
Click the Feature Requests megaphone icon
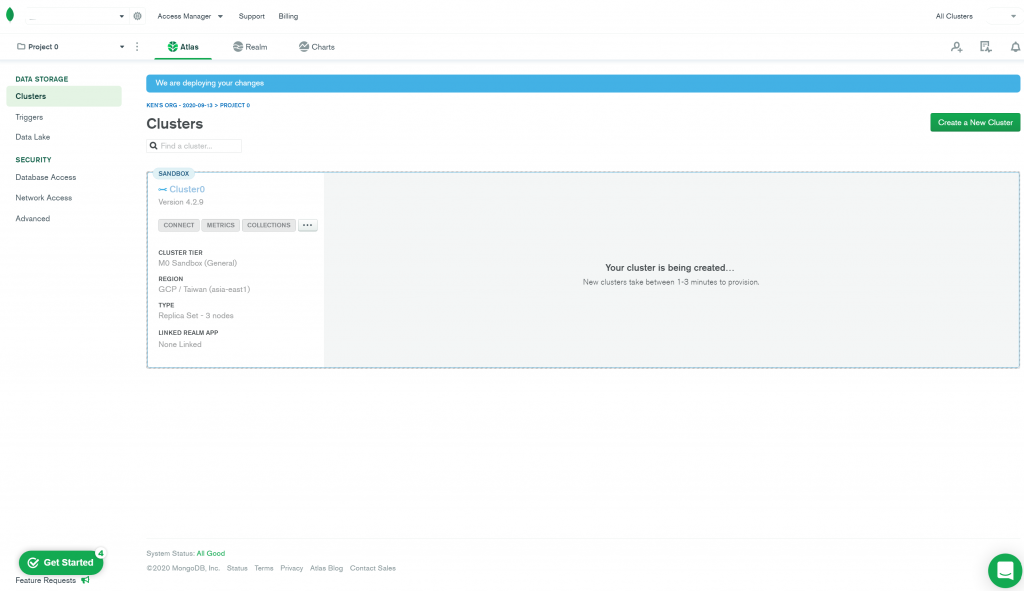85,580
